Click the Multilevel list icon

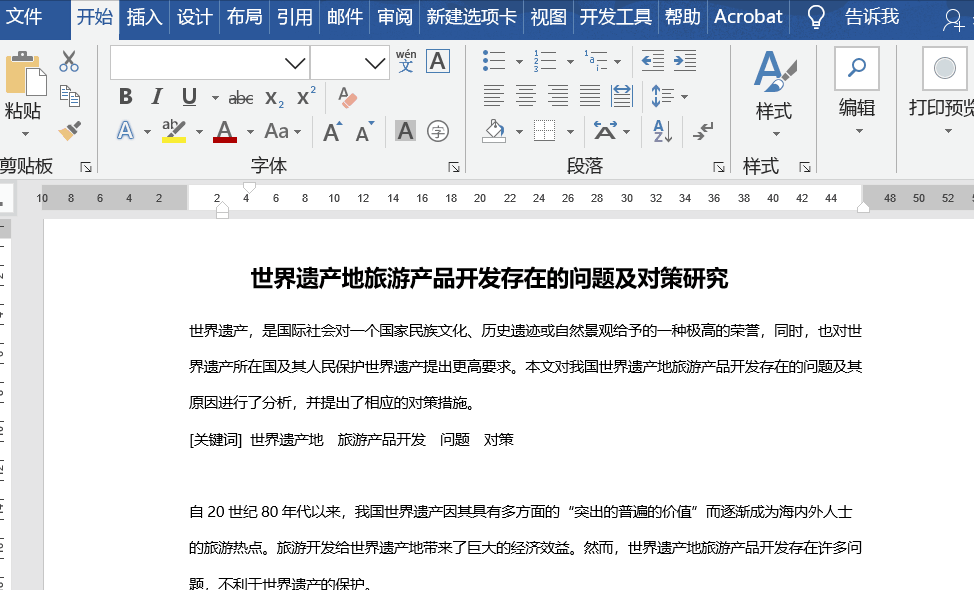click(x=596, y=61)
